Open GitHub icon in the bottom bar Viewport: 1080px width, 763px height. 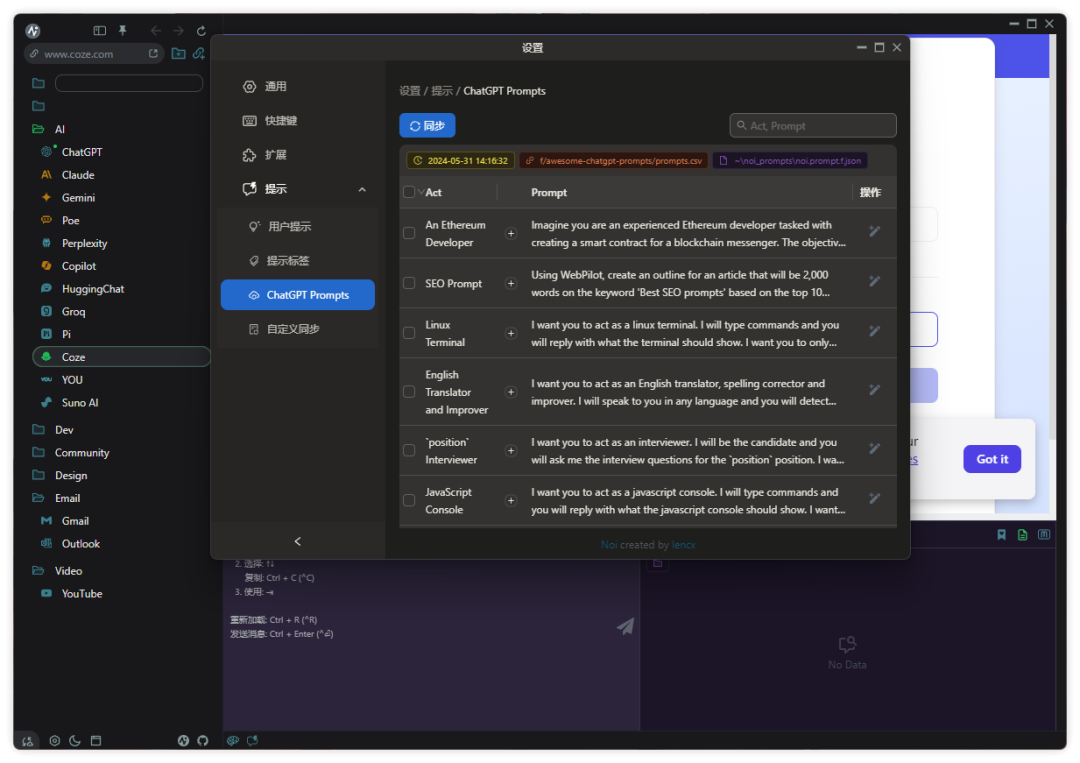pyautogui.click(x=202, y=741)
